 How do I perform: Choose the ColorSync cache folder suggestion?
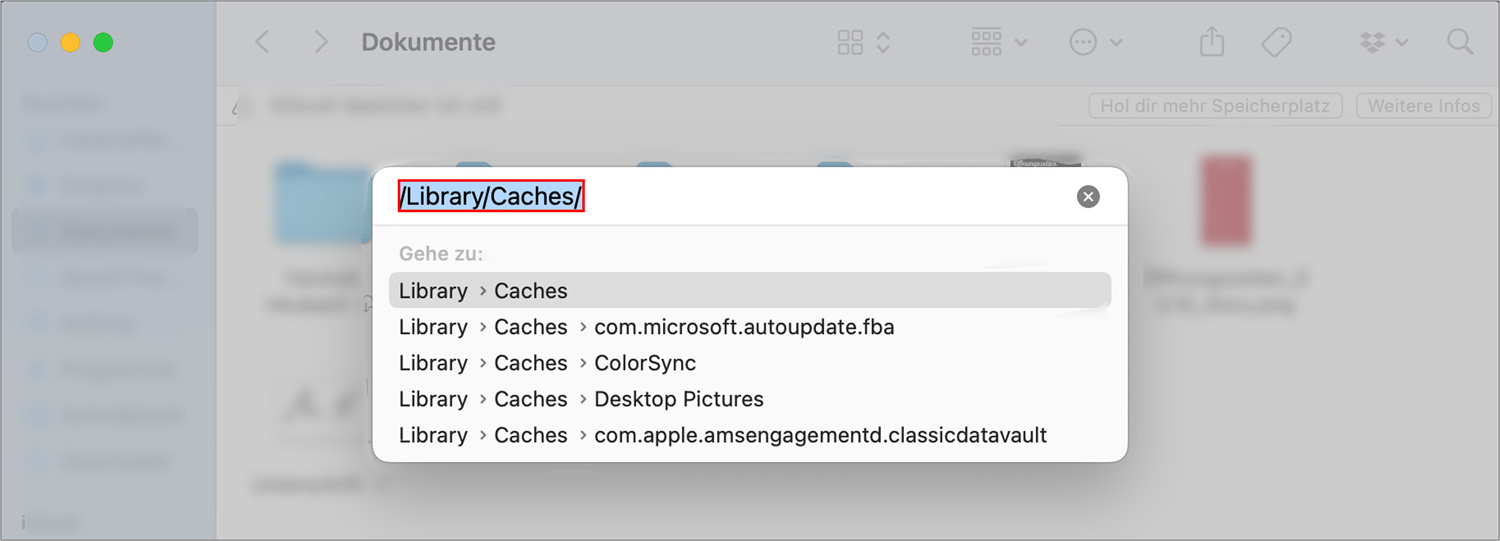645,363
